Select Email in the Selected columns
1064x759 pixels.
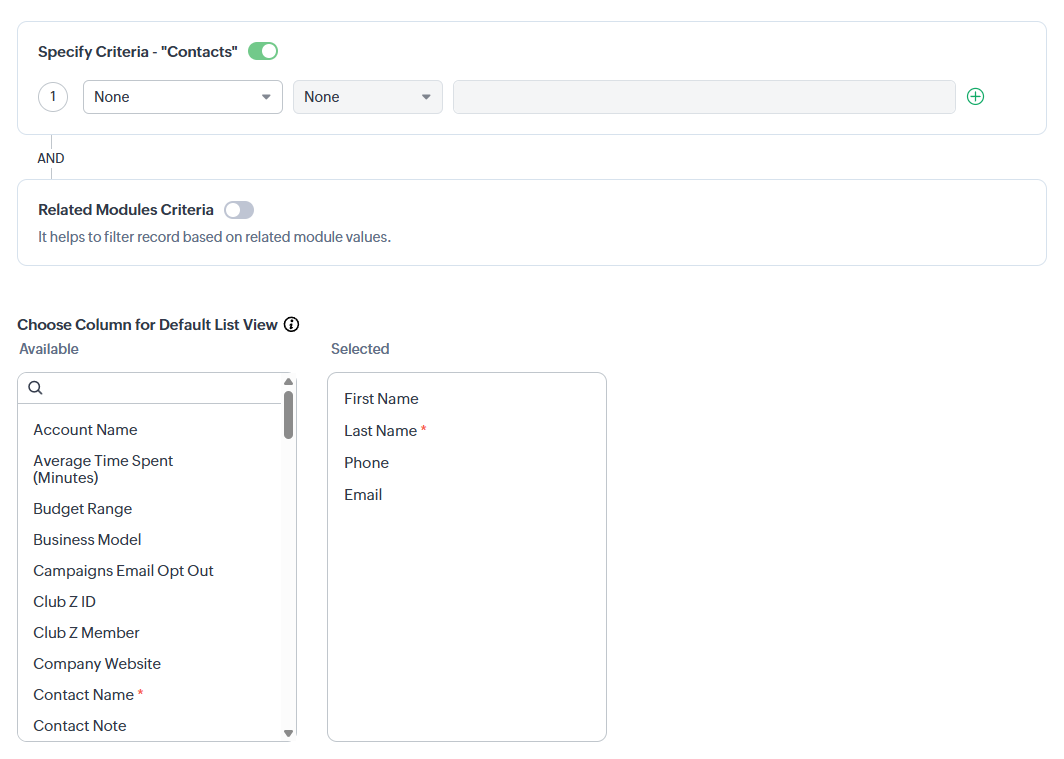(x=363, y=495)
